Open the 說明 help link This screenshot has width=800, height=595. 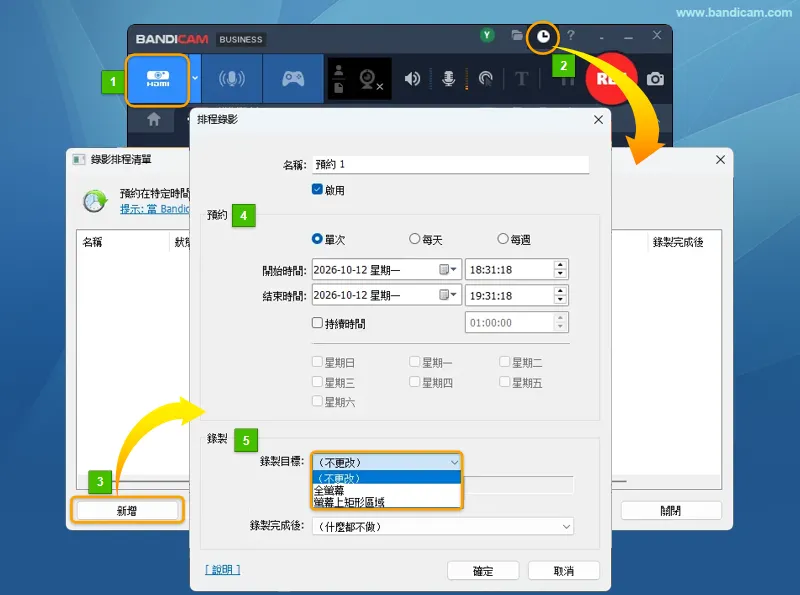click(x=222, y=569)
